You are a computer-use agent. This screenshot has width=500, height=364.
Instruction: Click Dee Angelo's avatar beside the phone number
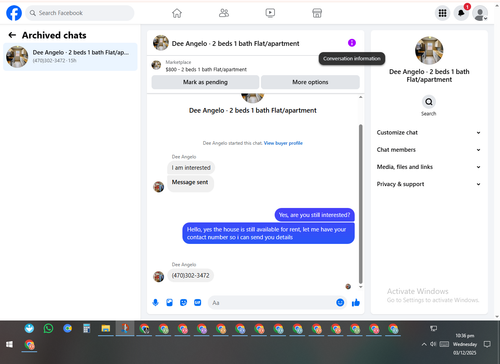click(158, 276)
